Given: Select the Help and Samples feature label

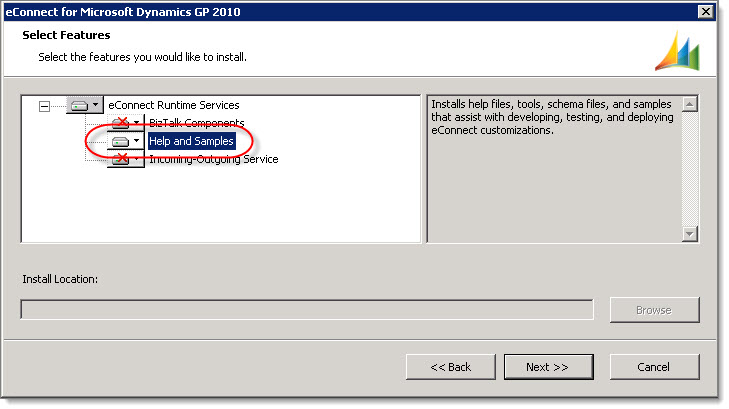Looking at the screenshot, I should click(191, 141).
